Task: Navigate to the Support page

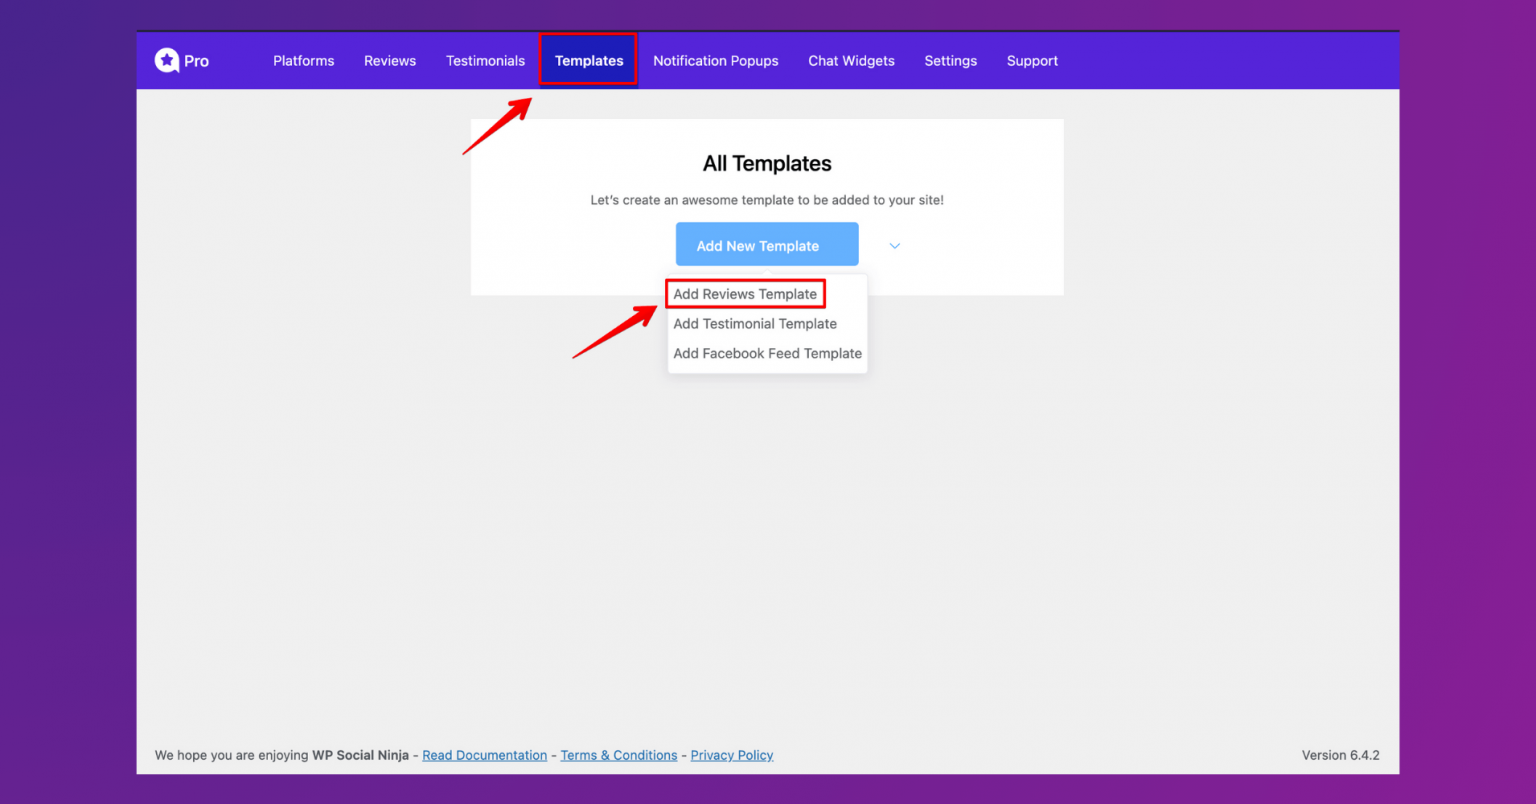Action: click(x=1032, y=60)
